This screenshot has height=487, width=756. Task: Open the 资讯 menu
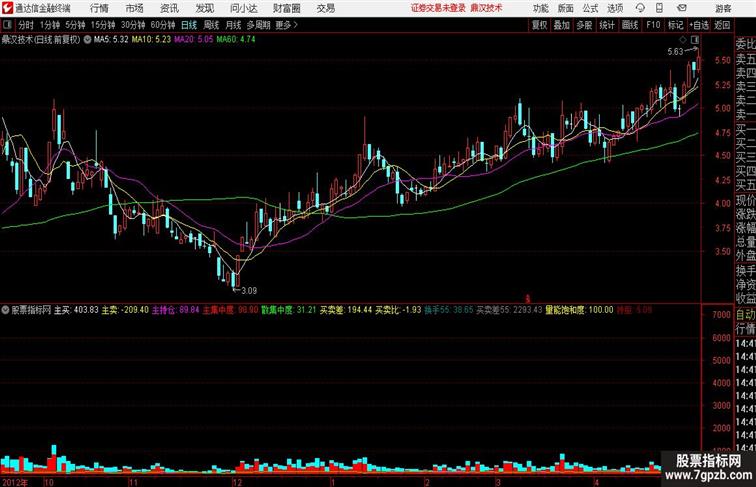tap(169, 8)
